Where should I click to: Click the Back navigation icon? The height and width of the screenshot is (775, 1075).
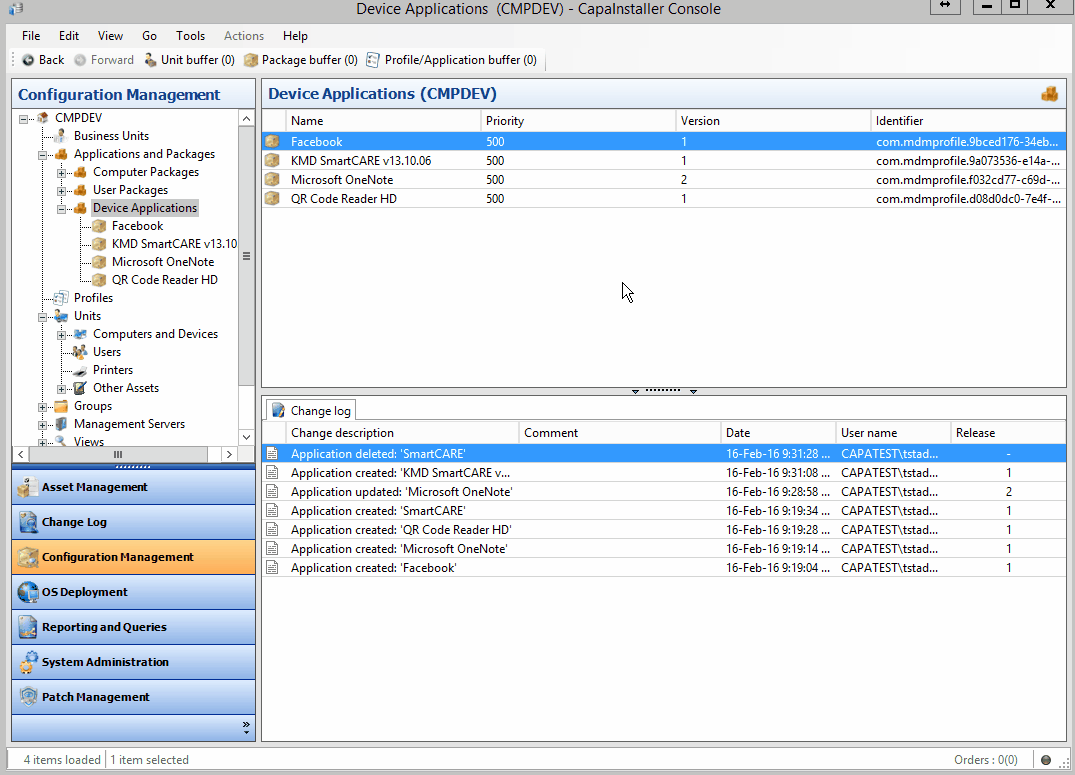28,60
